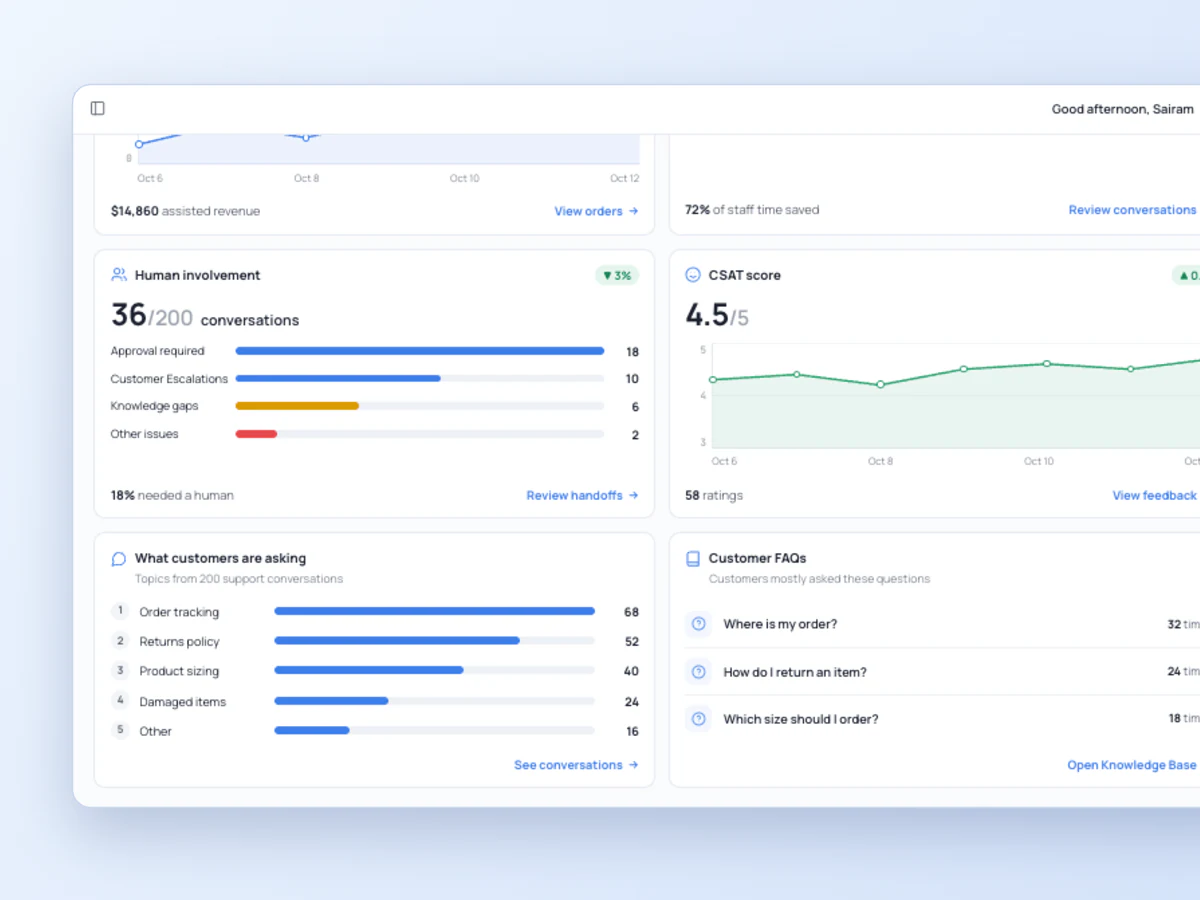Click question icon beside How do I return an item
The width and height of the screenshot is (1200, 900).
coord(698,672)
